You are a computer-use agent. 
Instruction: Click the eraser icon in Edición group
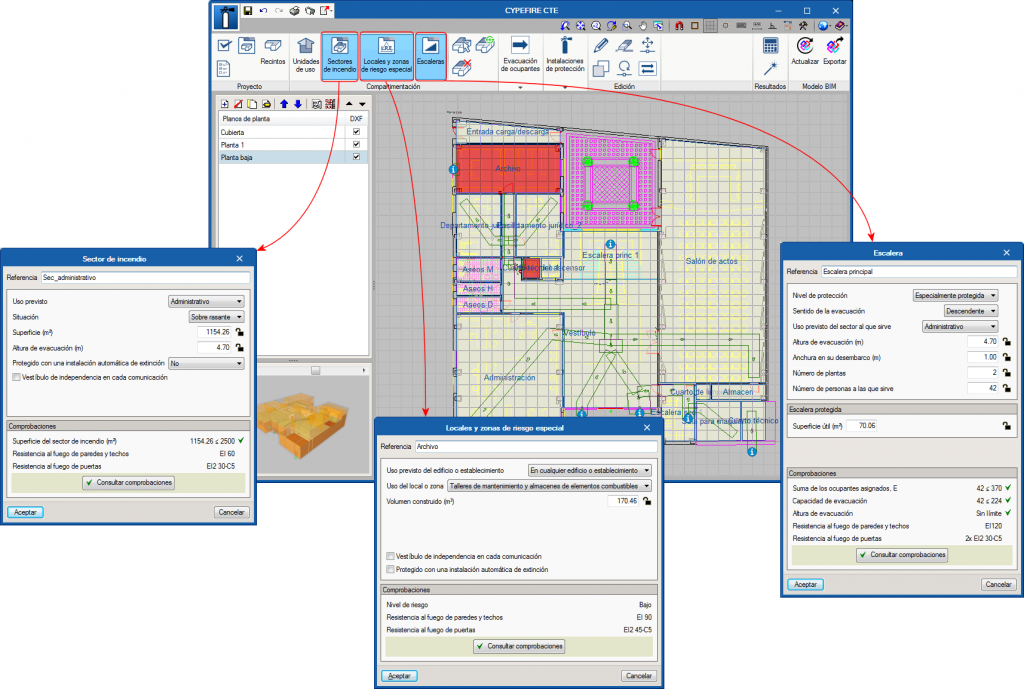tap(624, 45)
